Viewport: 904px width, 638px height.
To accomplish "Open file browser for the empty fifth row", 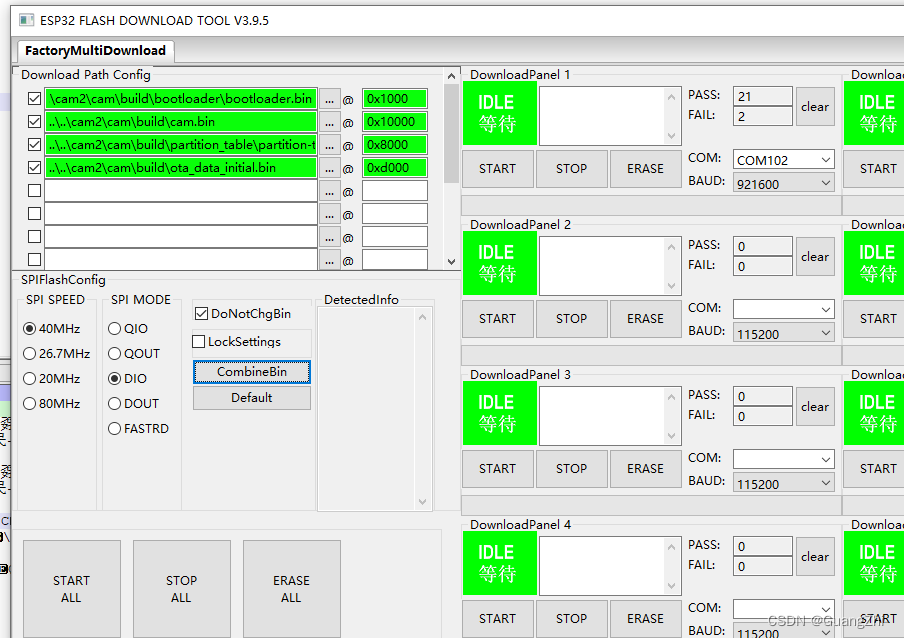I will click(330, 190).
